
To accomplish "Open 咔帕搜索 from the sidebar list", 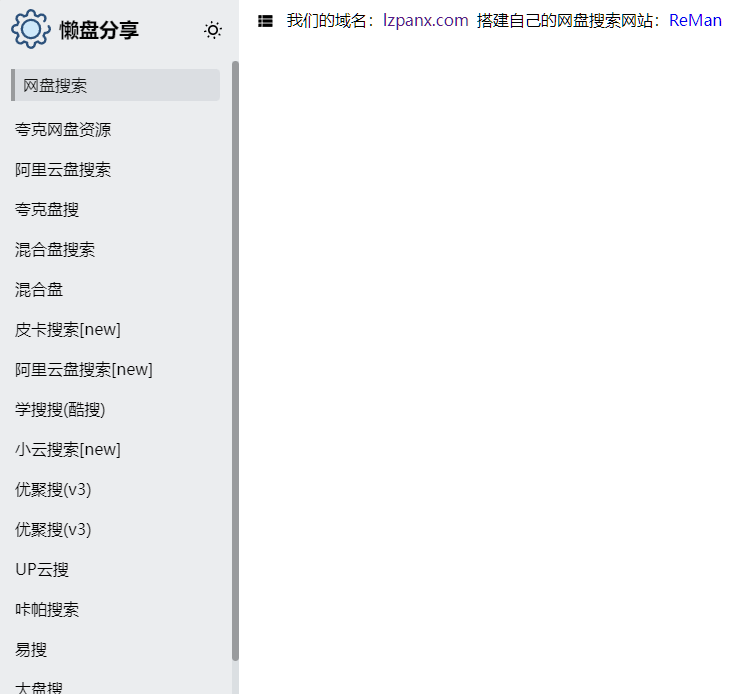I will tap(47, 610).
